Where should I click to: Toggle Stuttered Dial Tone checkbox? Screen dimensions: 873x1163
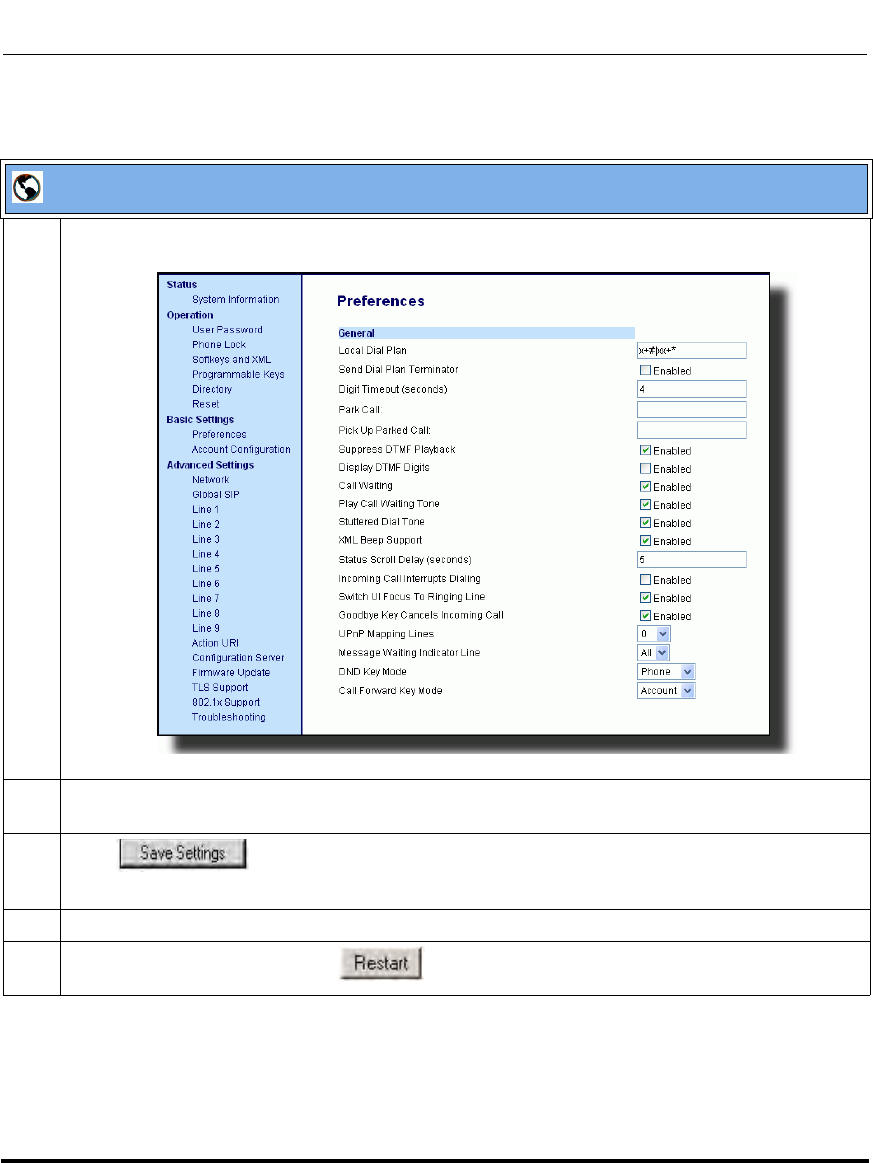(x=645, y=523)
